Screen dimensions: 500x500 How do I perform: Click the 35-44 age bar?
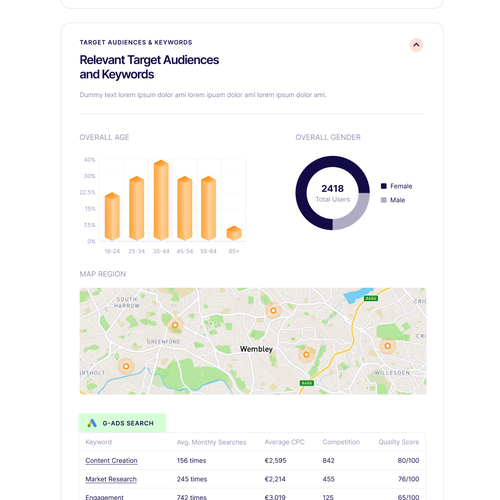point(161,200)
